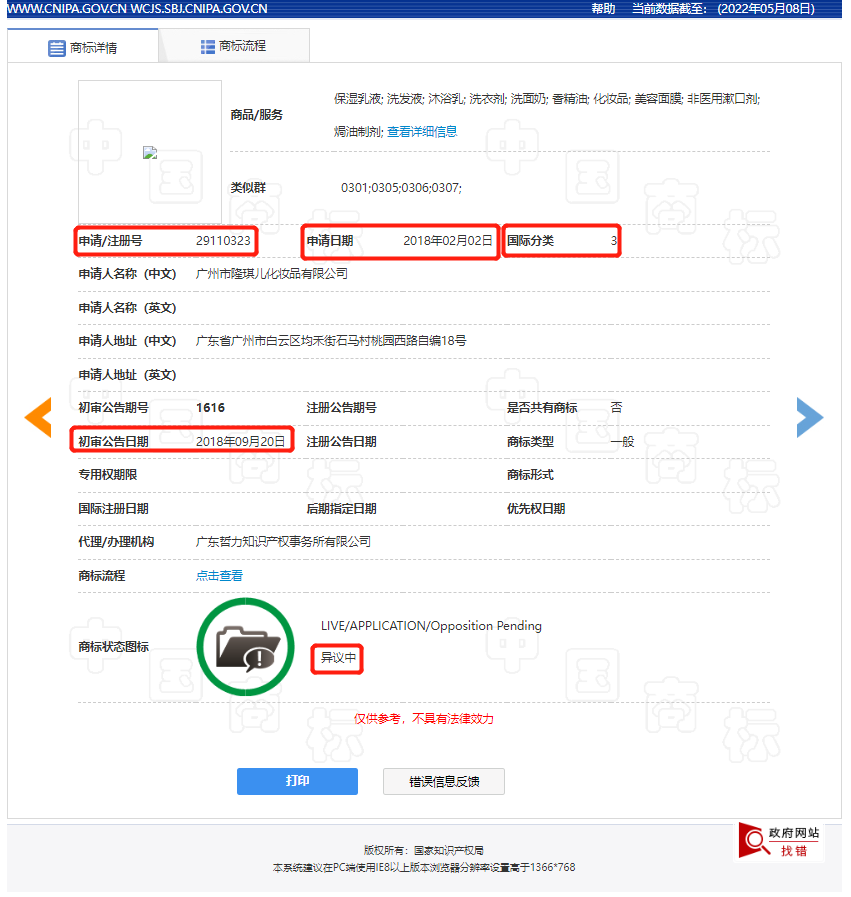The height and width of the screenshot is (897, 851).
Task: Click the 商标形式 field label
Action: 530,475
